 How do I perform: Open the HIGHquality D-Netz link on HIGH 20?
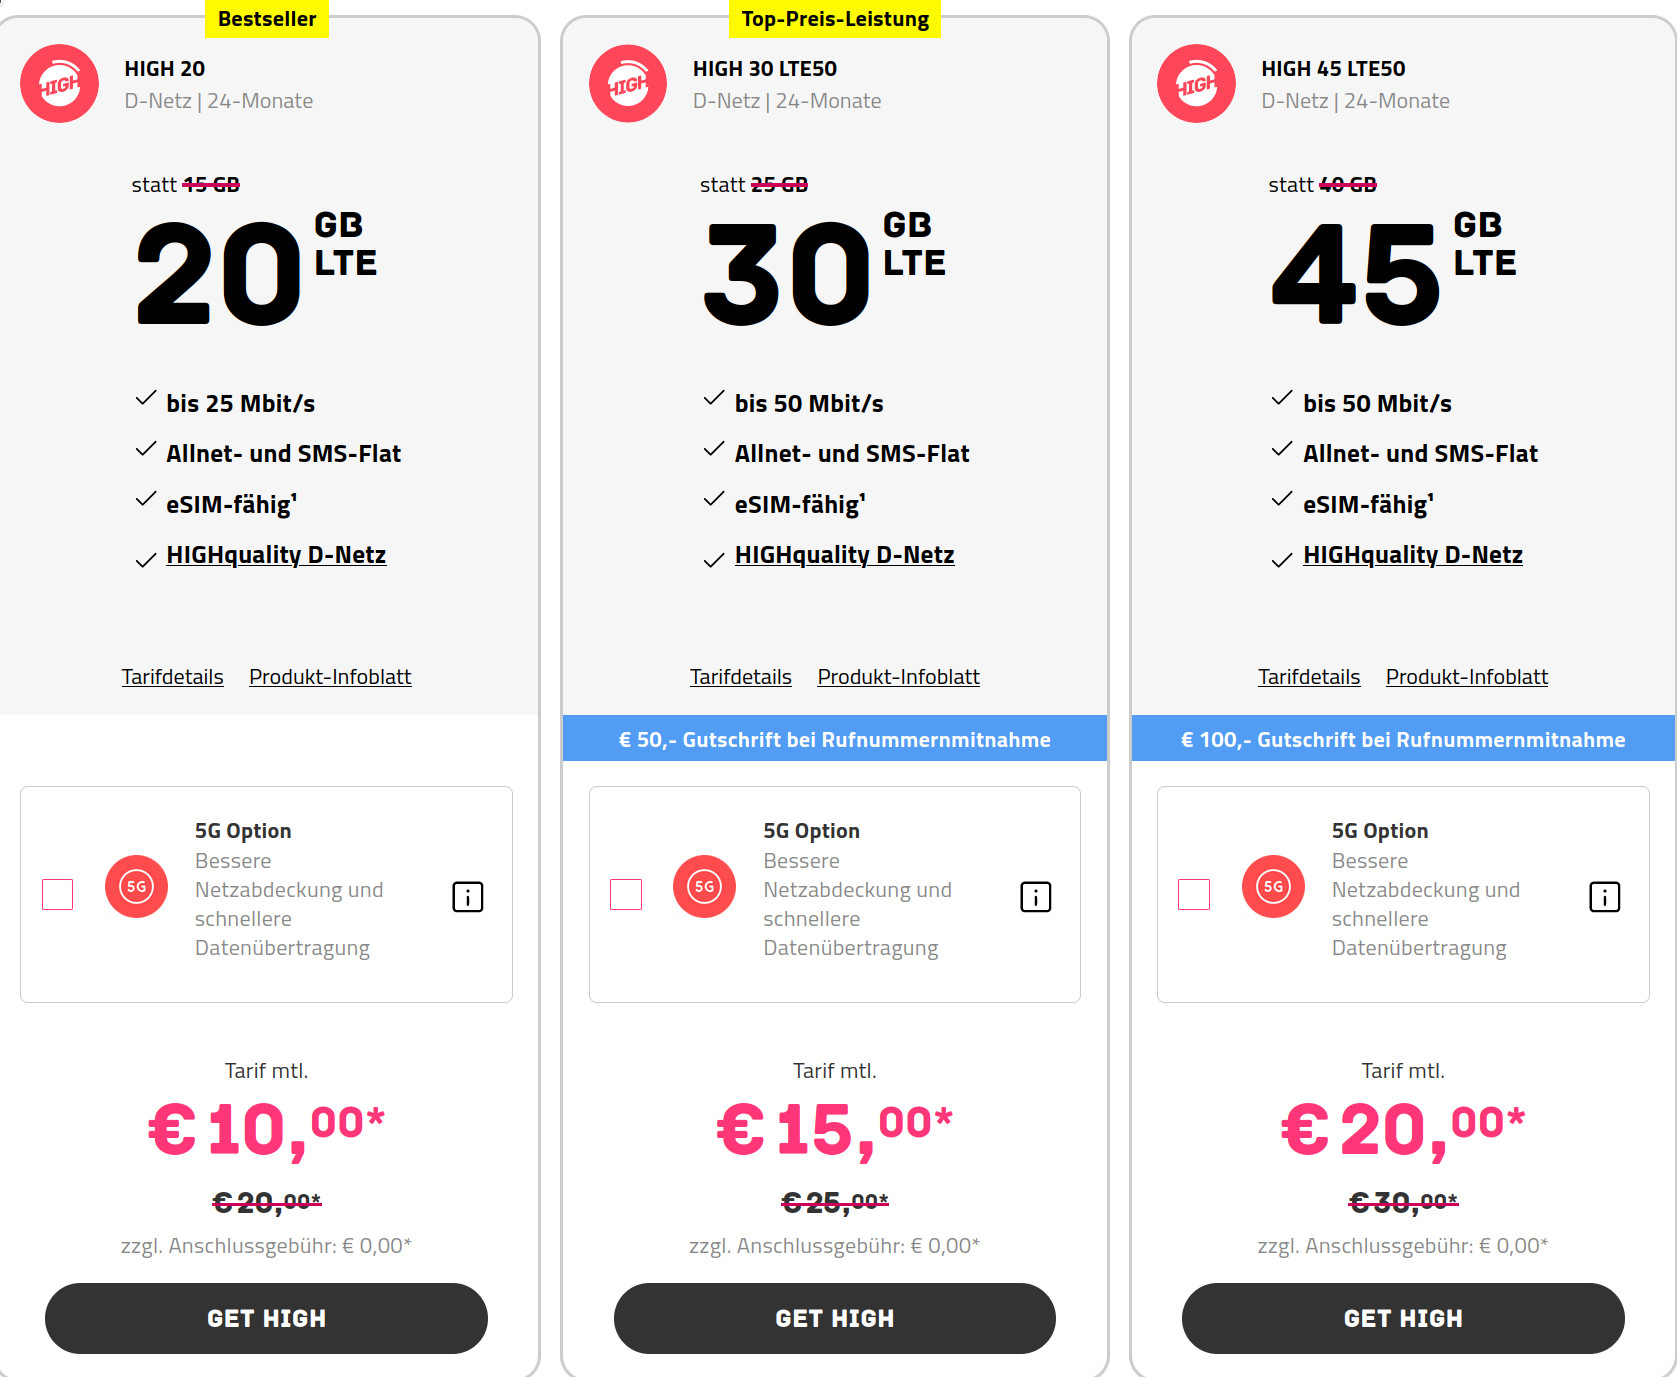pos(276,554)
